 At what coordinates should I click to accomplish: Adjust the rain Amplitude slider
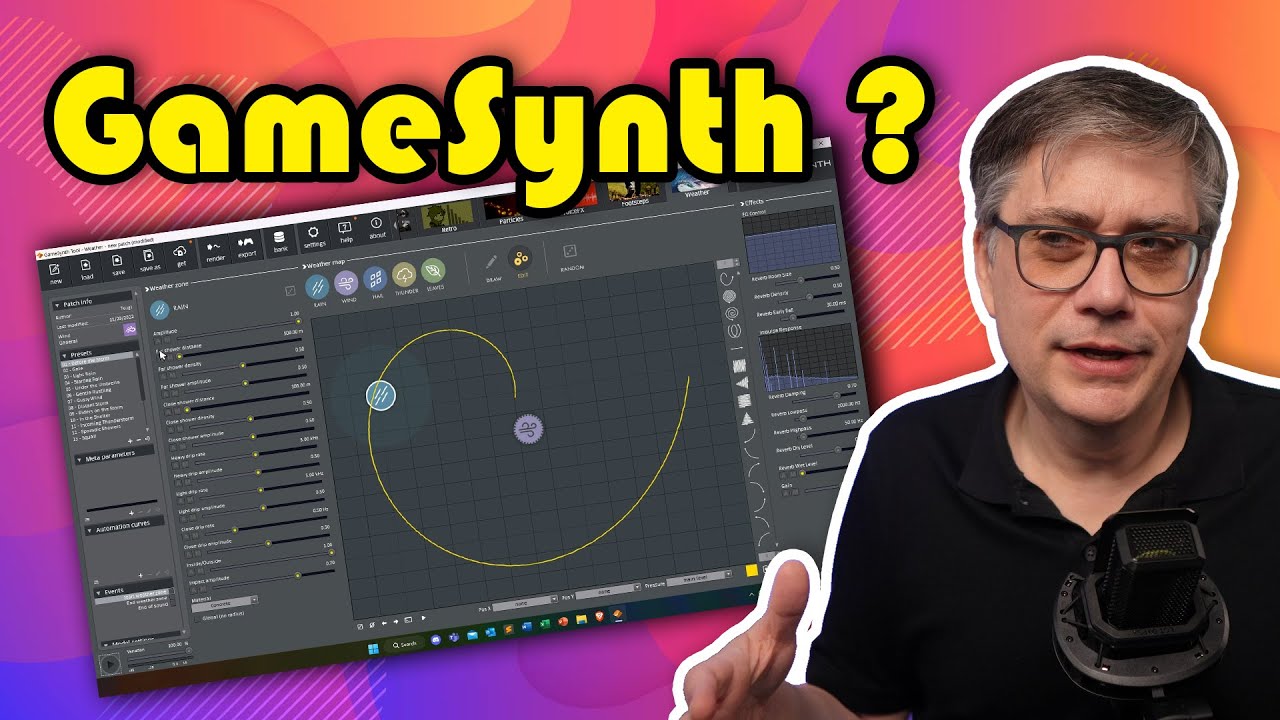pos(238,329)
